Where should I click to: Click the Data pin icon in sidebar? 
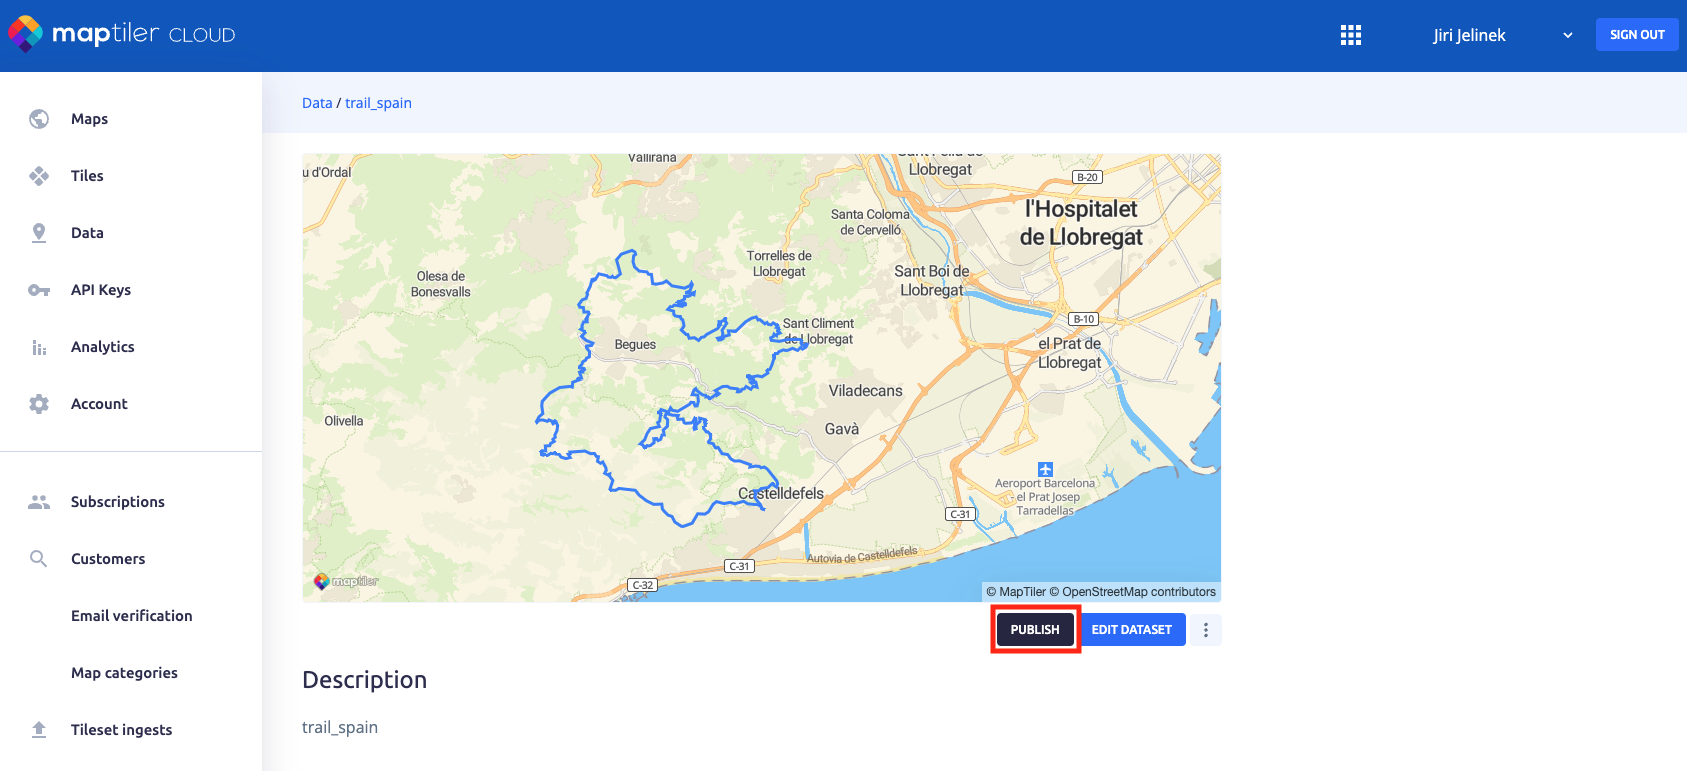(39, 233)
